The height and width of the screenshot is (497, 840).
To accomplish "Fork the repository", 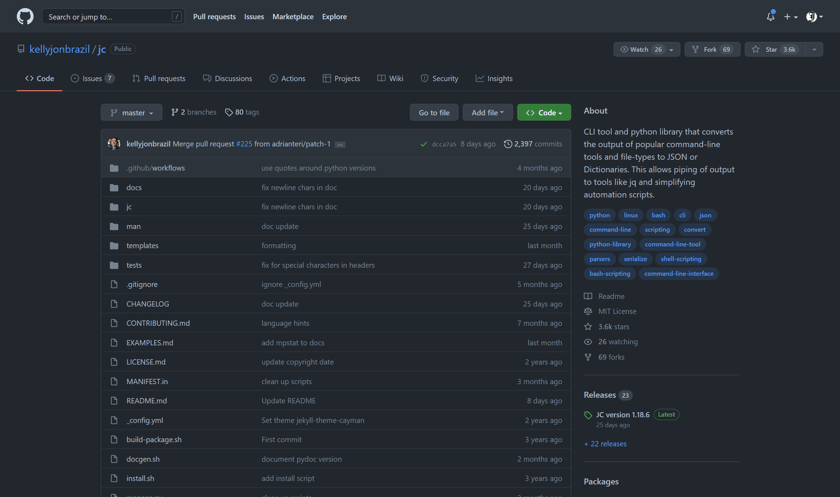I will point(712,49).
